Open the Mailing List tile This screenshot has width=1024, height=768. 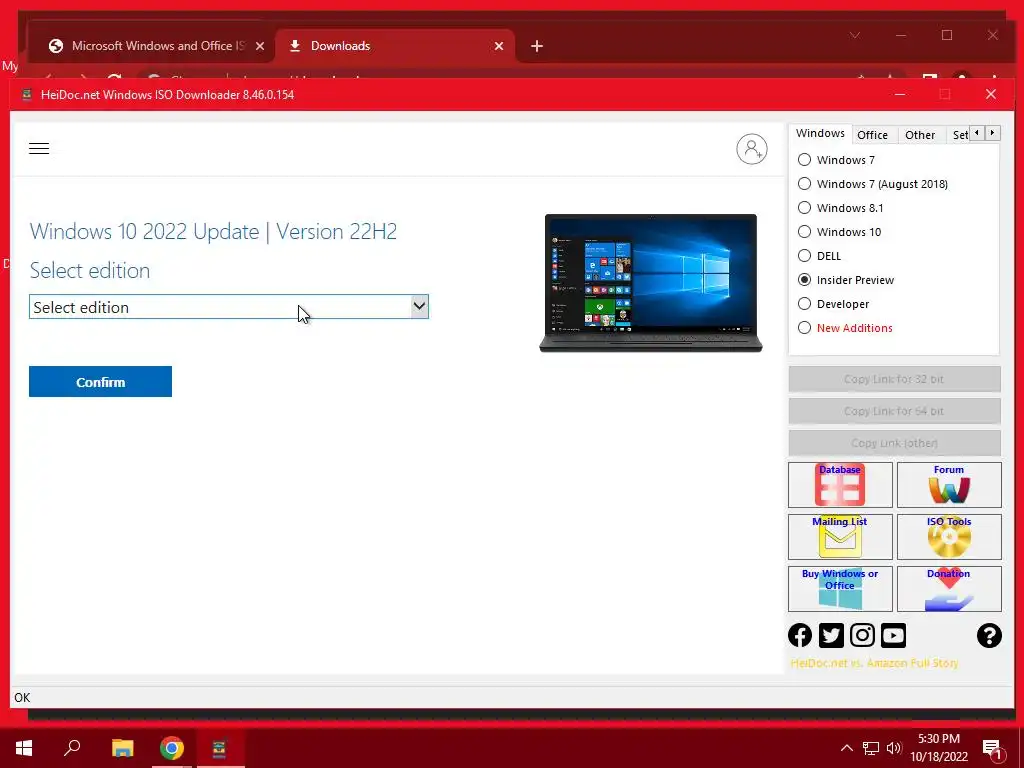coord(840,537)
